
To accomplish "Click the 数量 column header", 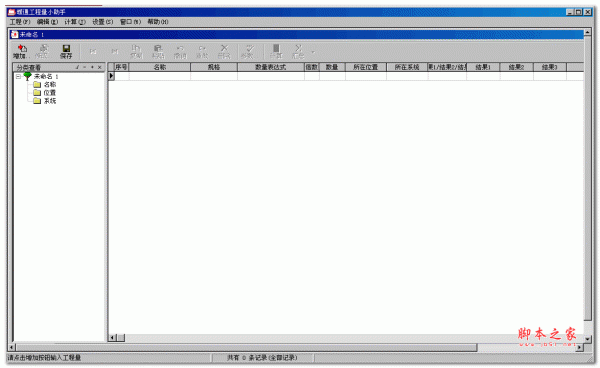I will click(332, 67).
